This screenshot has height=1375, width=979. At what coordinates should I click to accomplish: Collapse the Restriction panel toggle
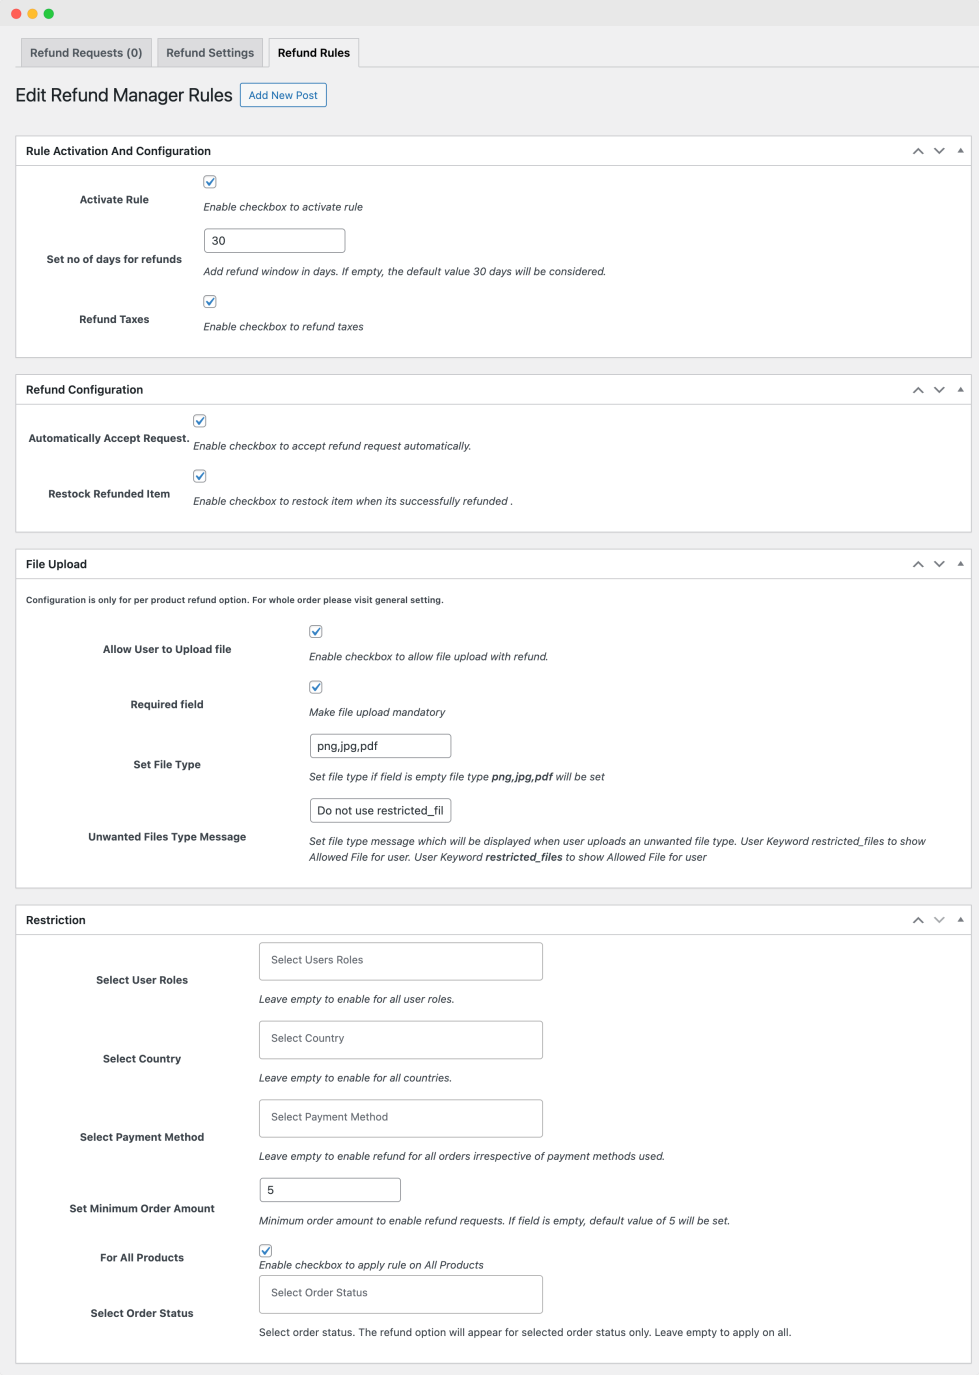pyautogui.click(x=960, y=920)
